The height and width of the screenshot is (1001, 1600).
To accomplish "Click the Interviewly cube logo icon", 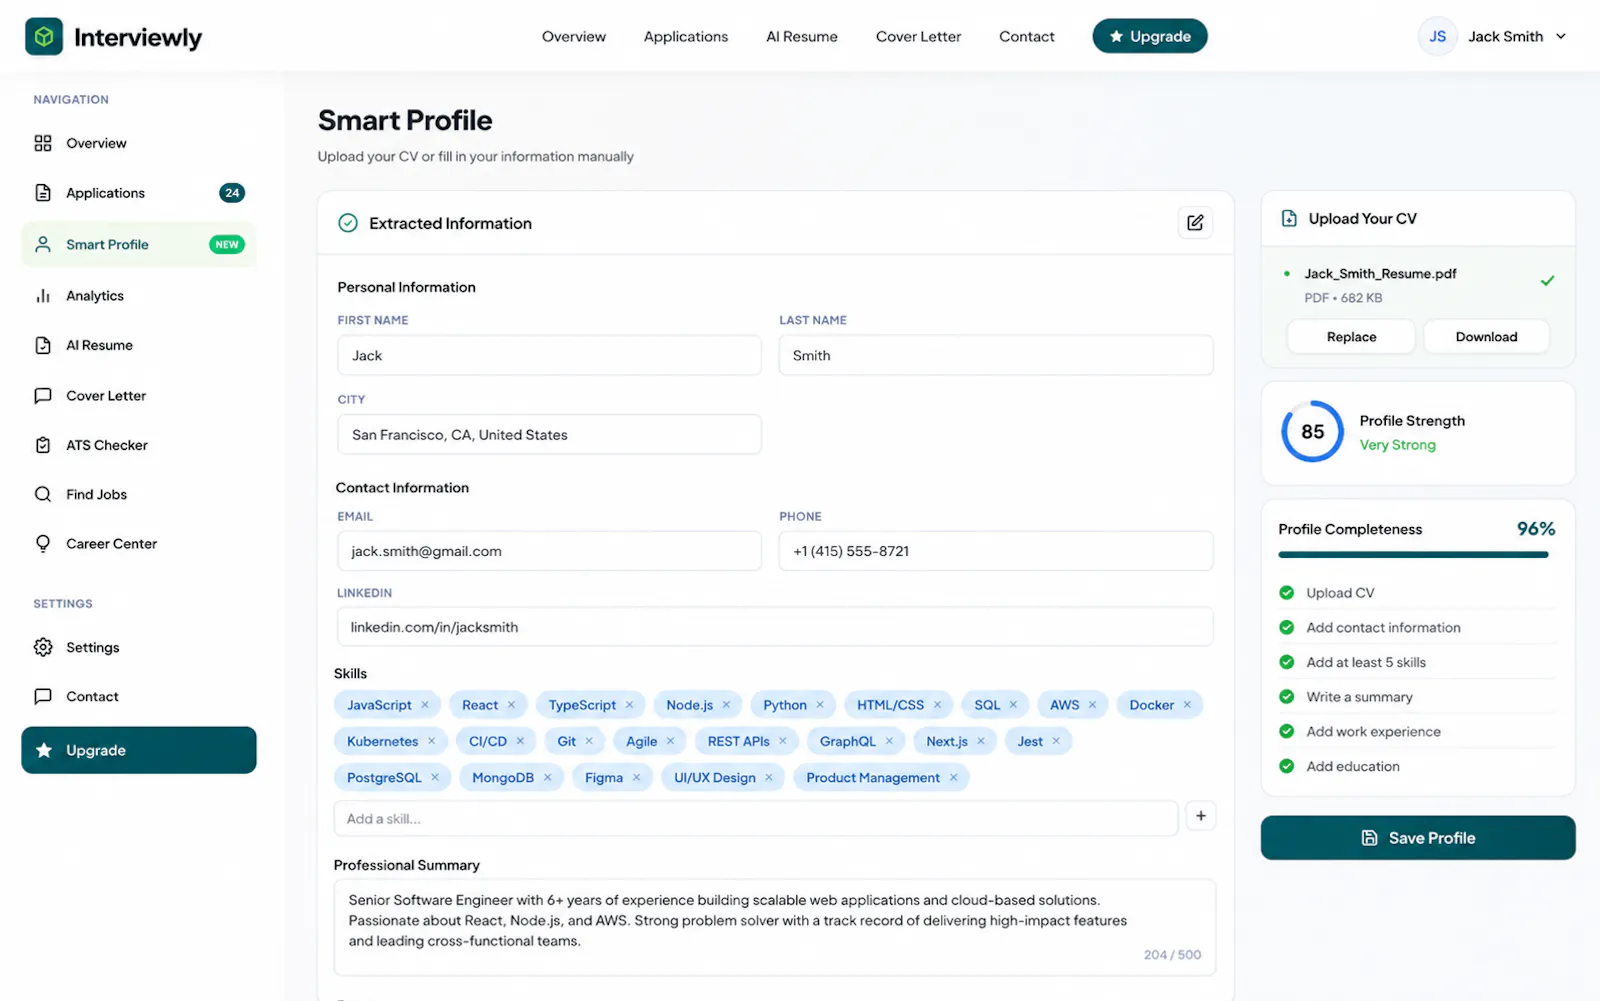I will (x=44, y=37).
